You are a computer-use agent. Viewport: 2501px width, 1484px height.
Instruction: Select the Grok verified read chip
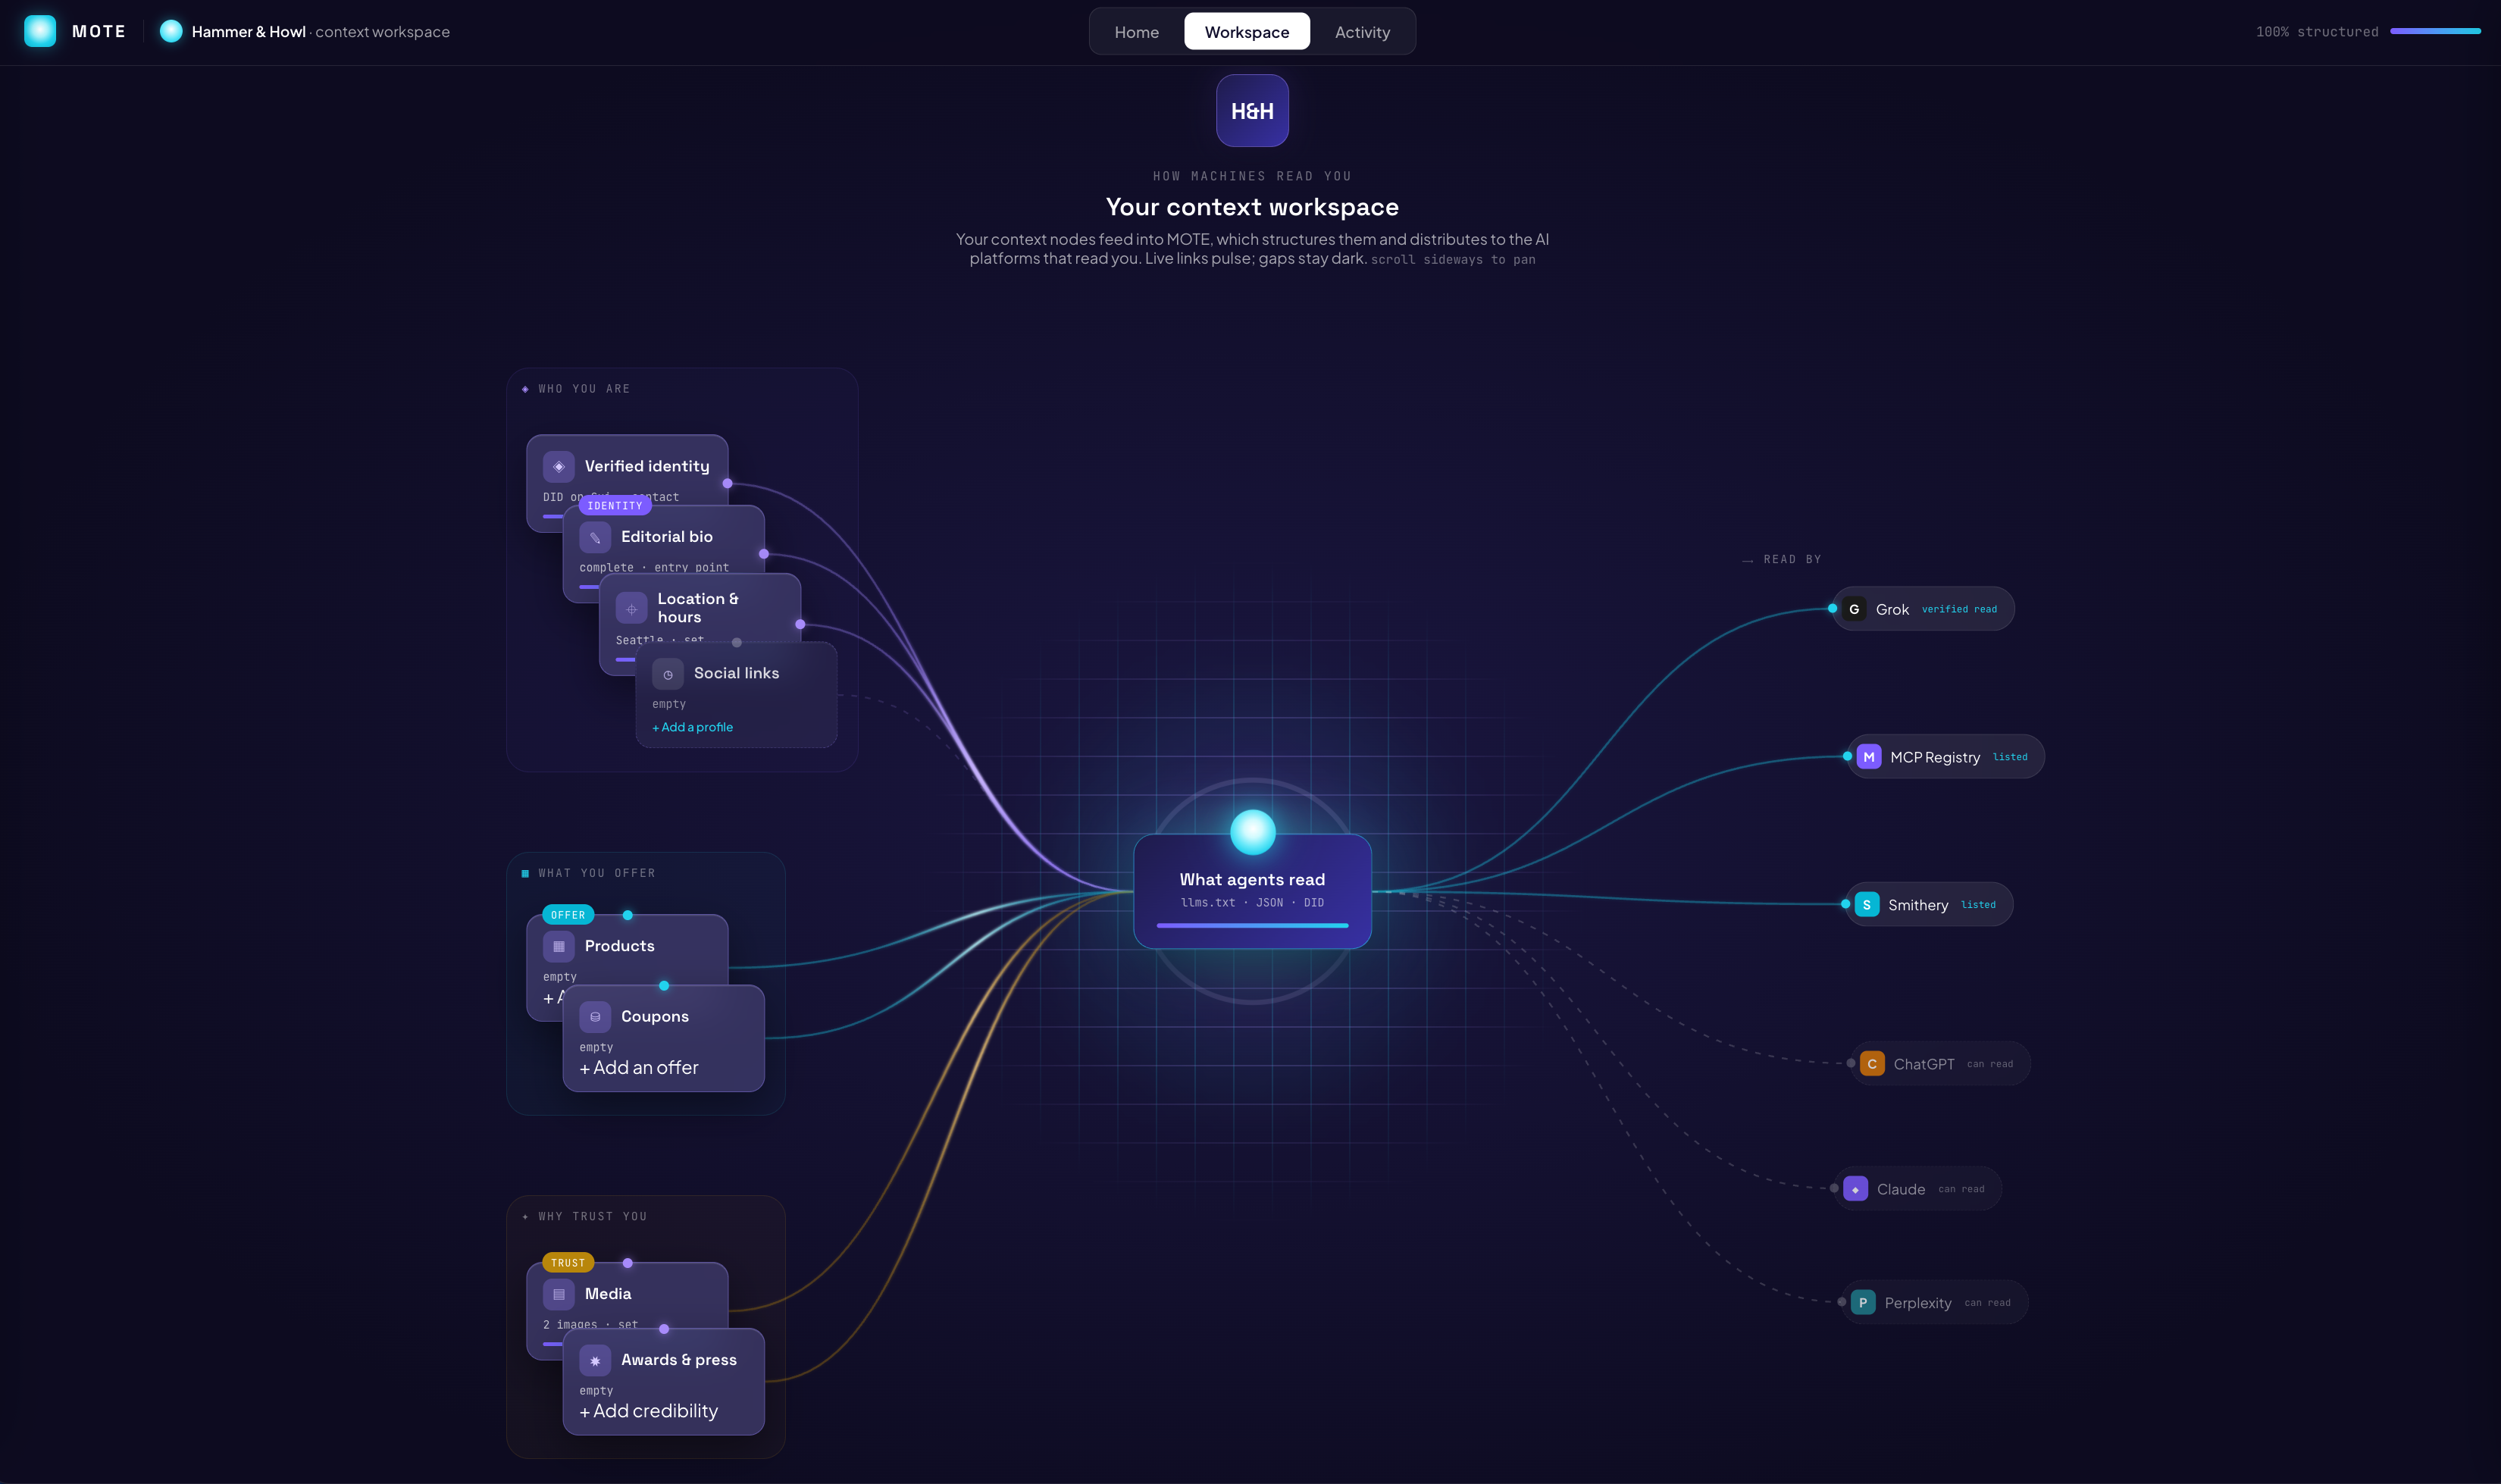point(1923,609)
